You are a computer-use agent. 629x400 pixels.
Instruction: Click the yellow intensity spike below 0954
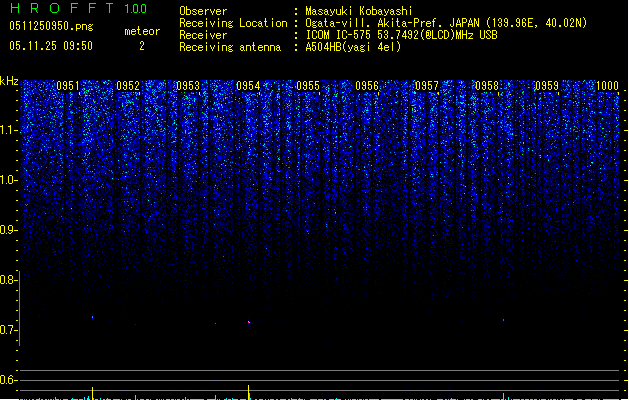pos(248,392)
